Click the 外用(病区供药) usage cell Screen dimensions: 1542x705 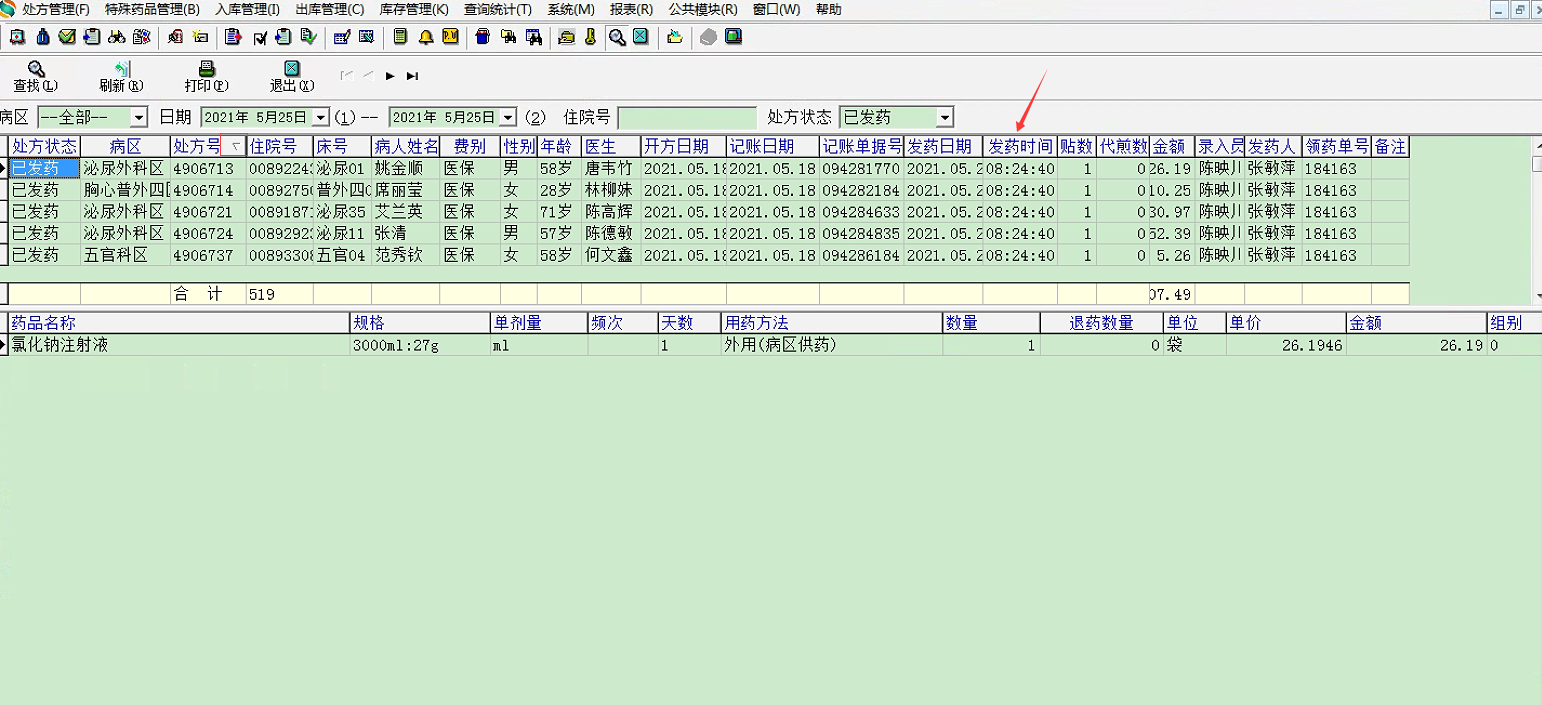(831, 345)
